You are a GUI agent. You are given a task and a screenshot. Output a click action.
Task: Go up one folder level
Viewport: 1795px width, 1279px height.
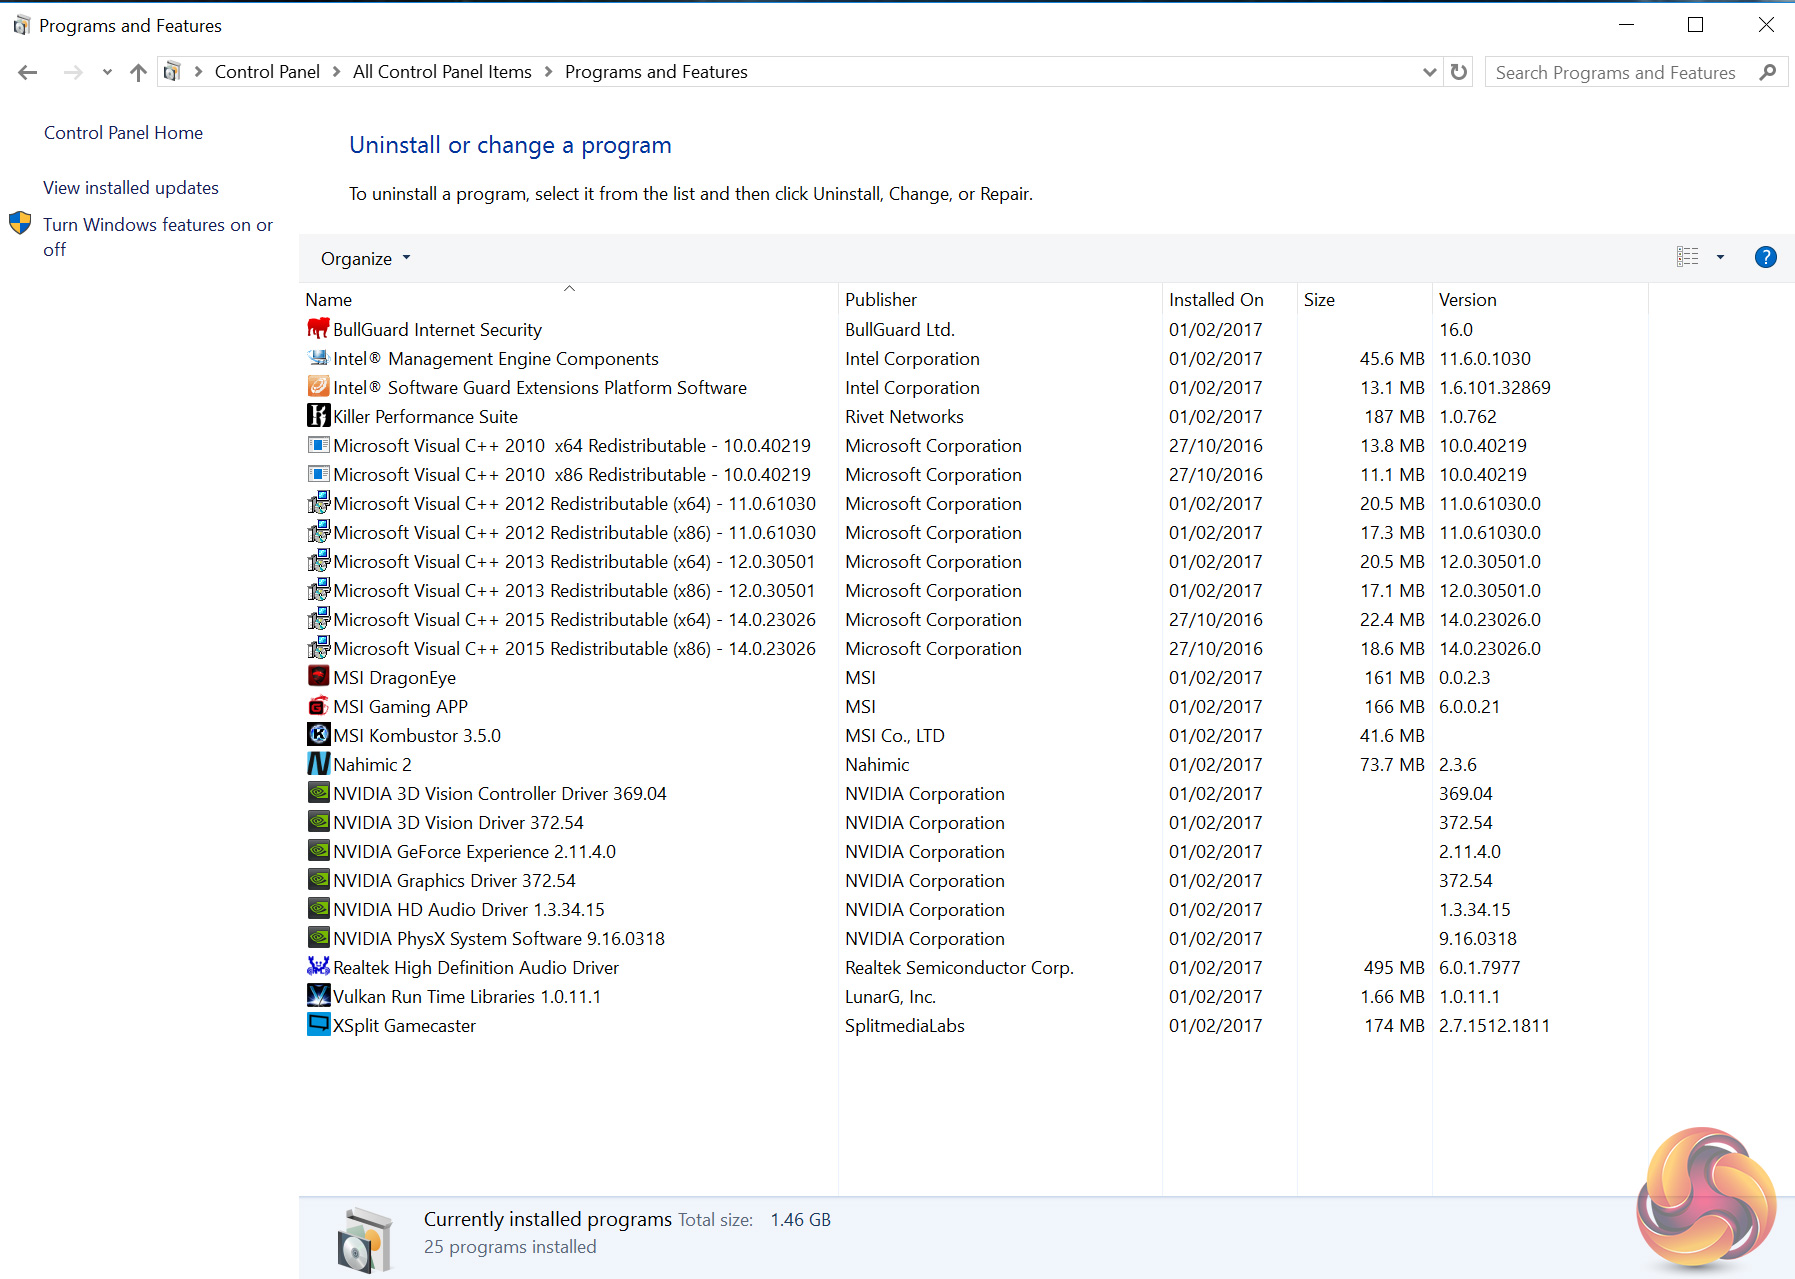point(138,72)
